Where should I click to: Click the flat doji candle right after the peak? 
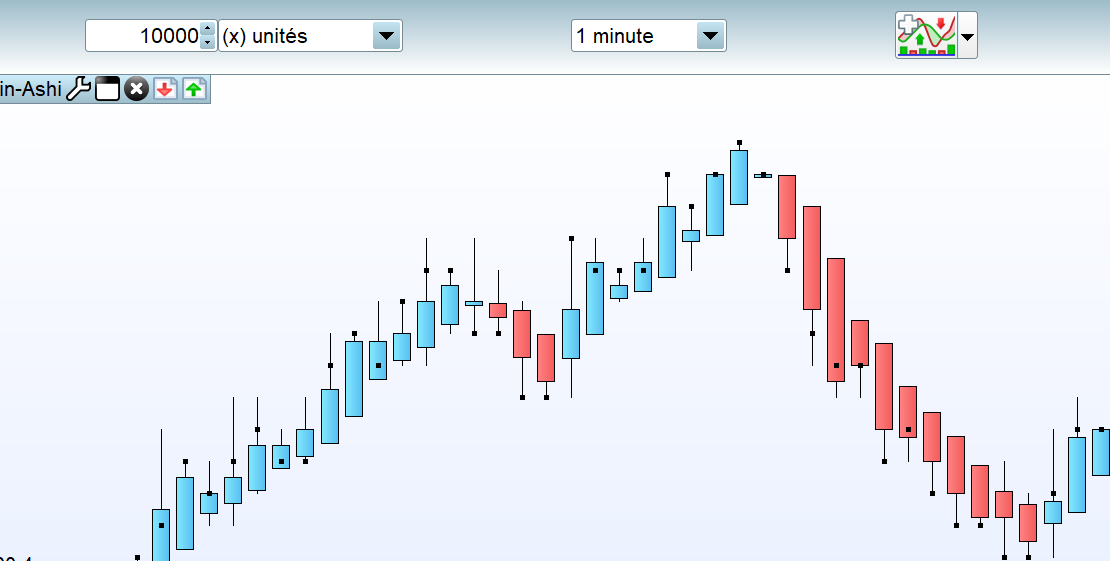coord(763,175)
